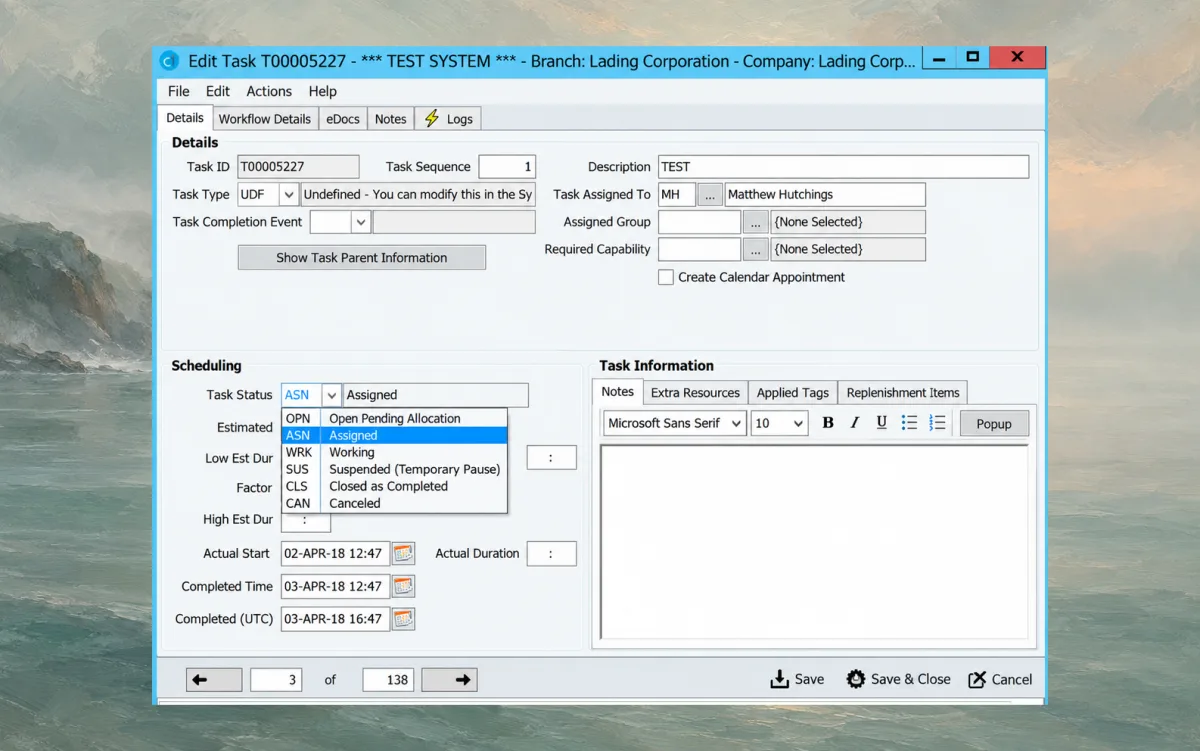The height and width of the screenshot is (751, 1200).
Task: Click Show Task Parent Information button
Action: (x=361, y=258)
